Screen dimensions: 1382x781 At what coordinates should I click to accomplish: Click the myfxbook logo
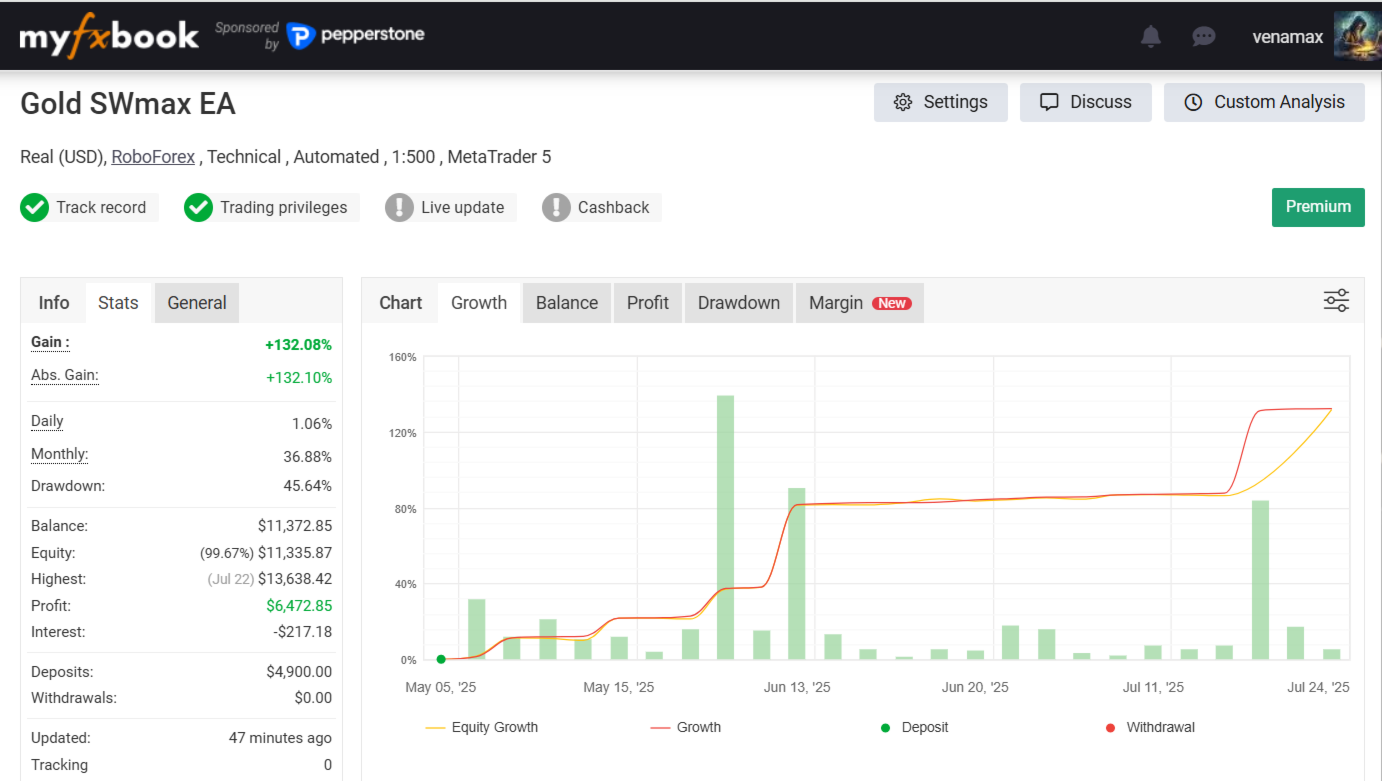pos(109,37)
